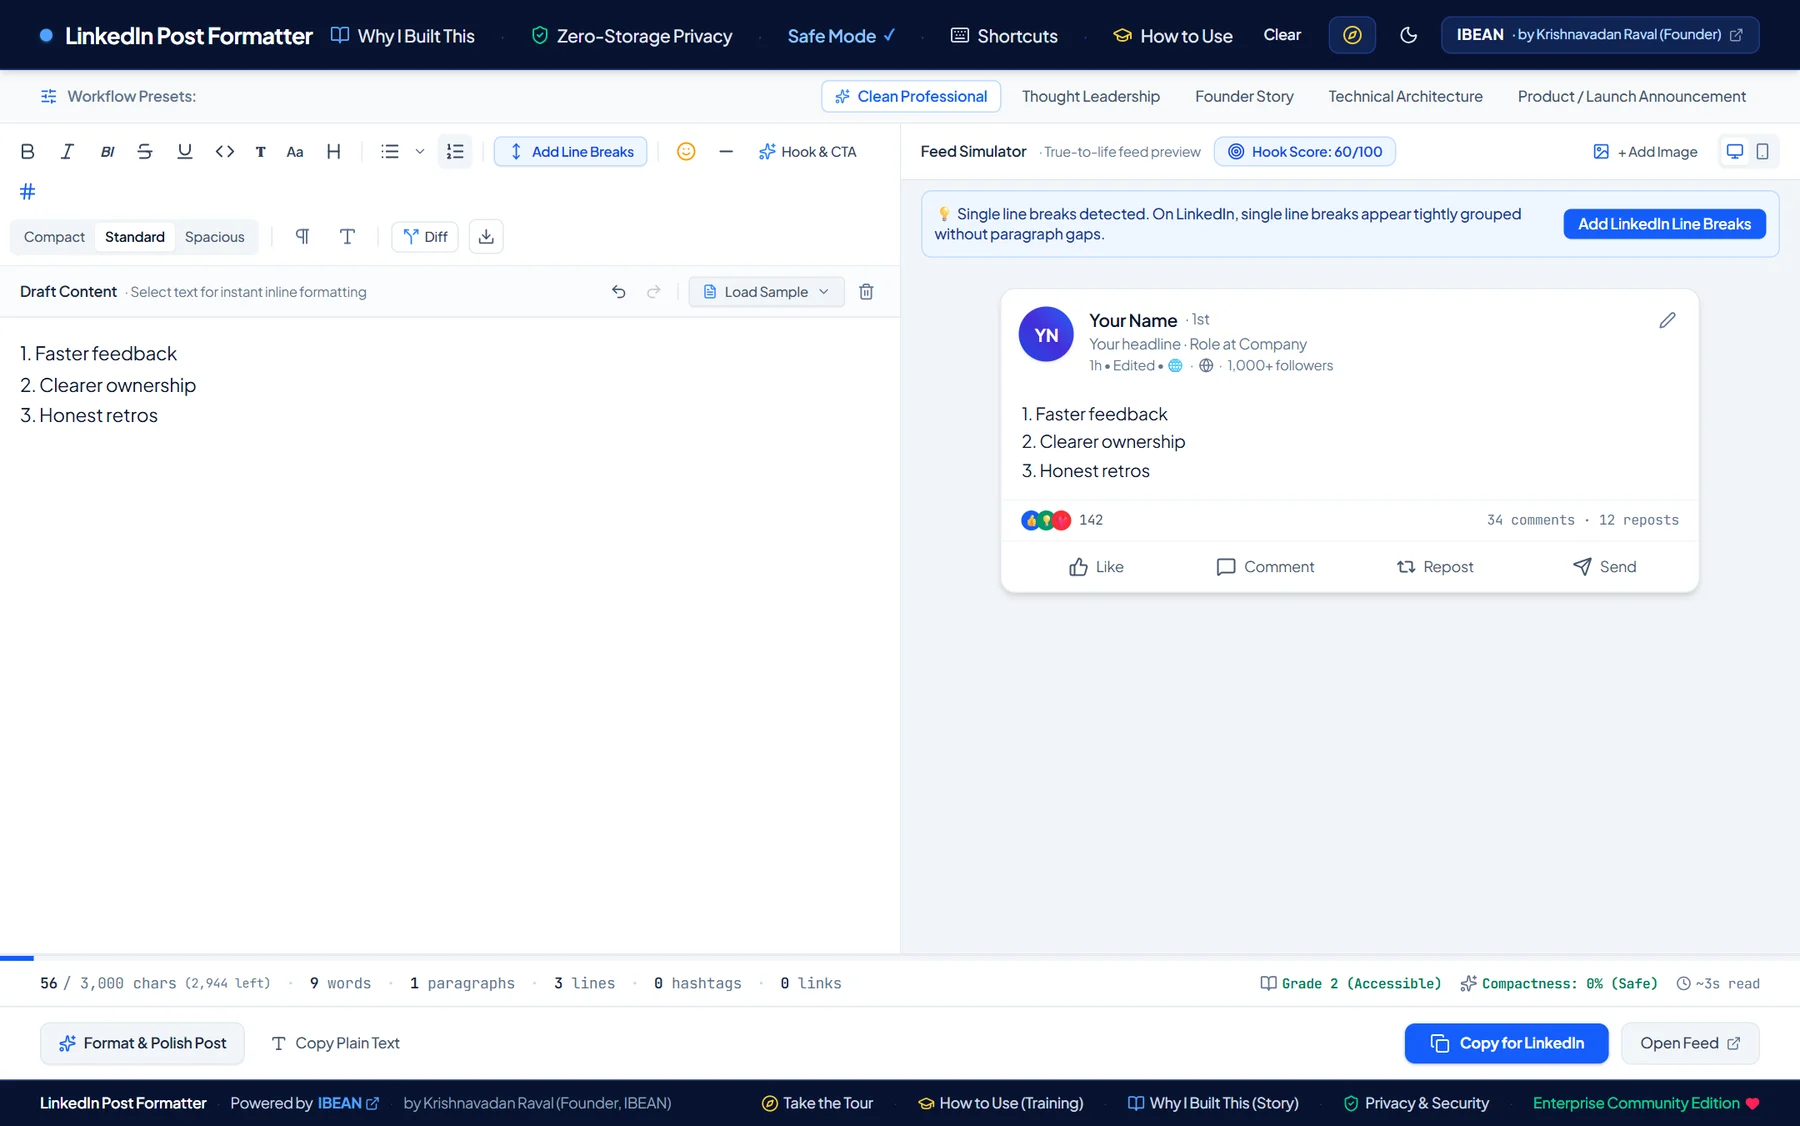Undo the last edit
Viewport: 1800px width, 1126px height.
pos(619,292)
